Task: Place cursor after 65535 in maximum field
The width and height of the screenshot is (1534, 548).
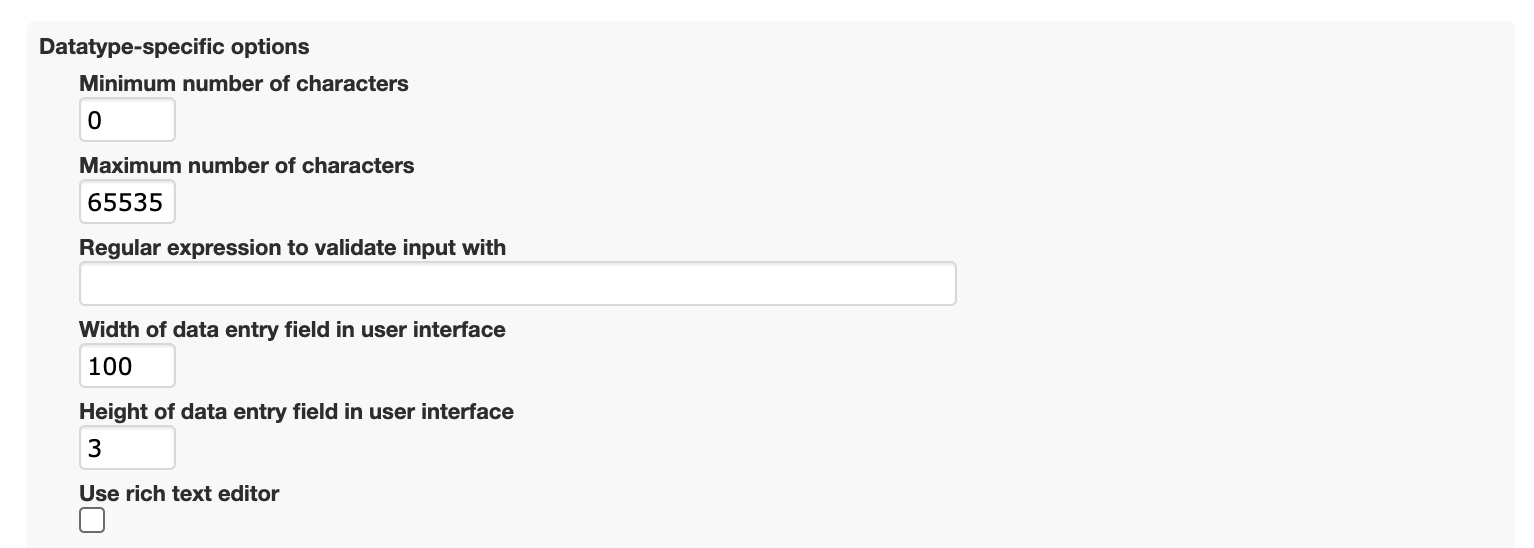Action: [x=166, y=202]
